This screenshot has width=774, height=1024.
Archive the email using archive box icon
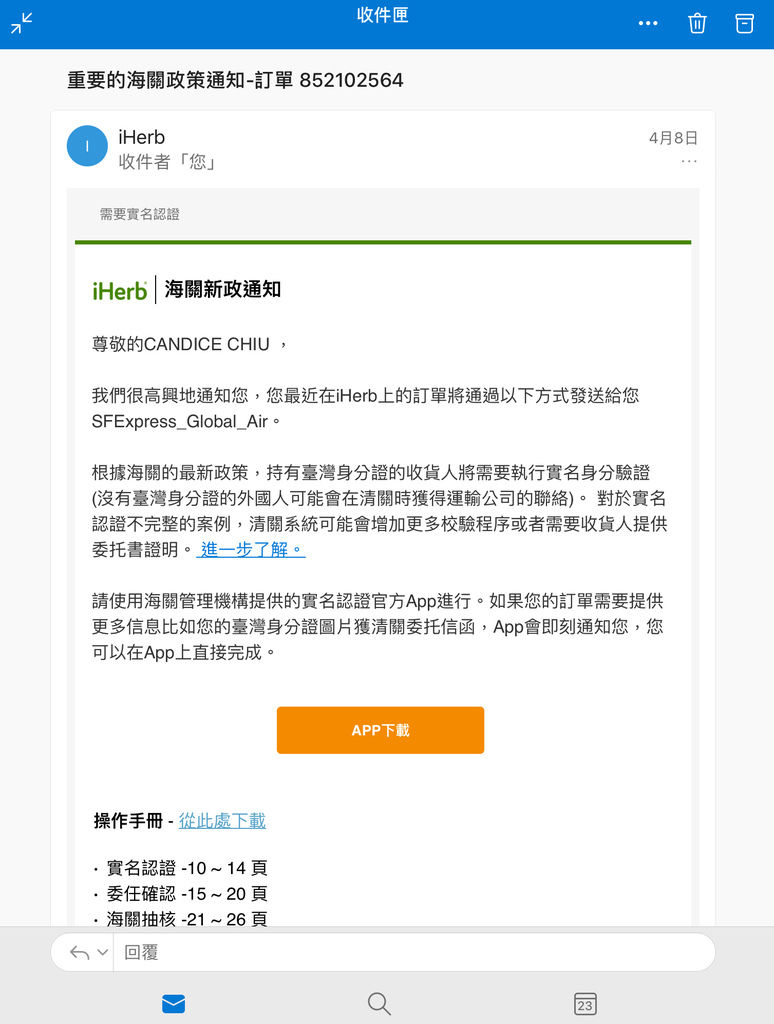(745, 23)
